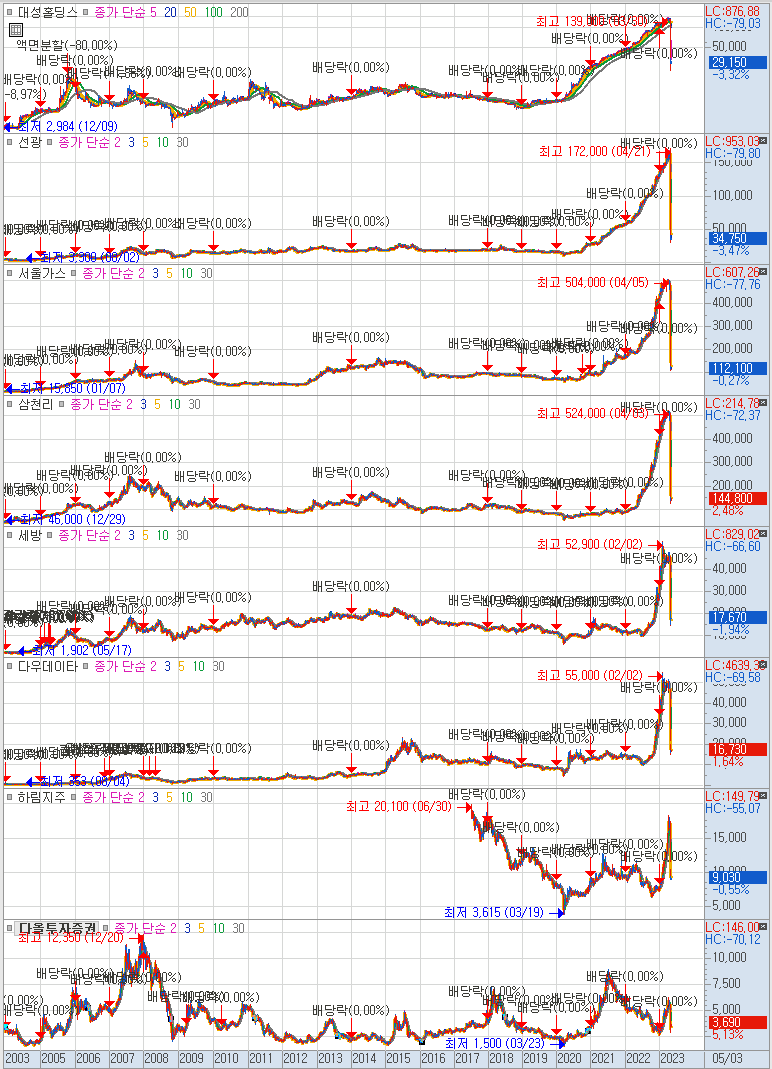The height and width of the screenshot is (1069, 772).
Task: Click current price tag 9,030 in 하림지주 chart
Action: (x=739, y=877)
